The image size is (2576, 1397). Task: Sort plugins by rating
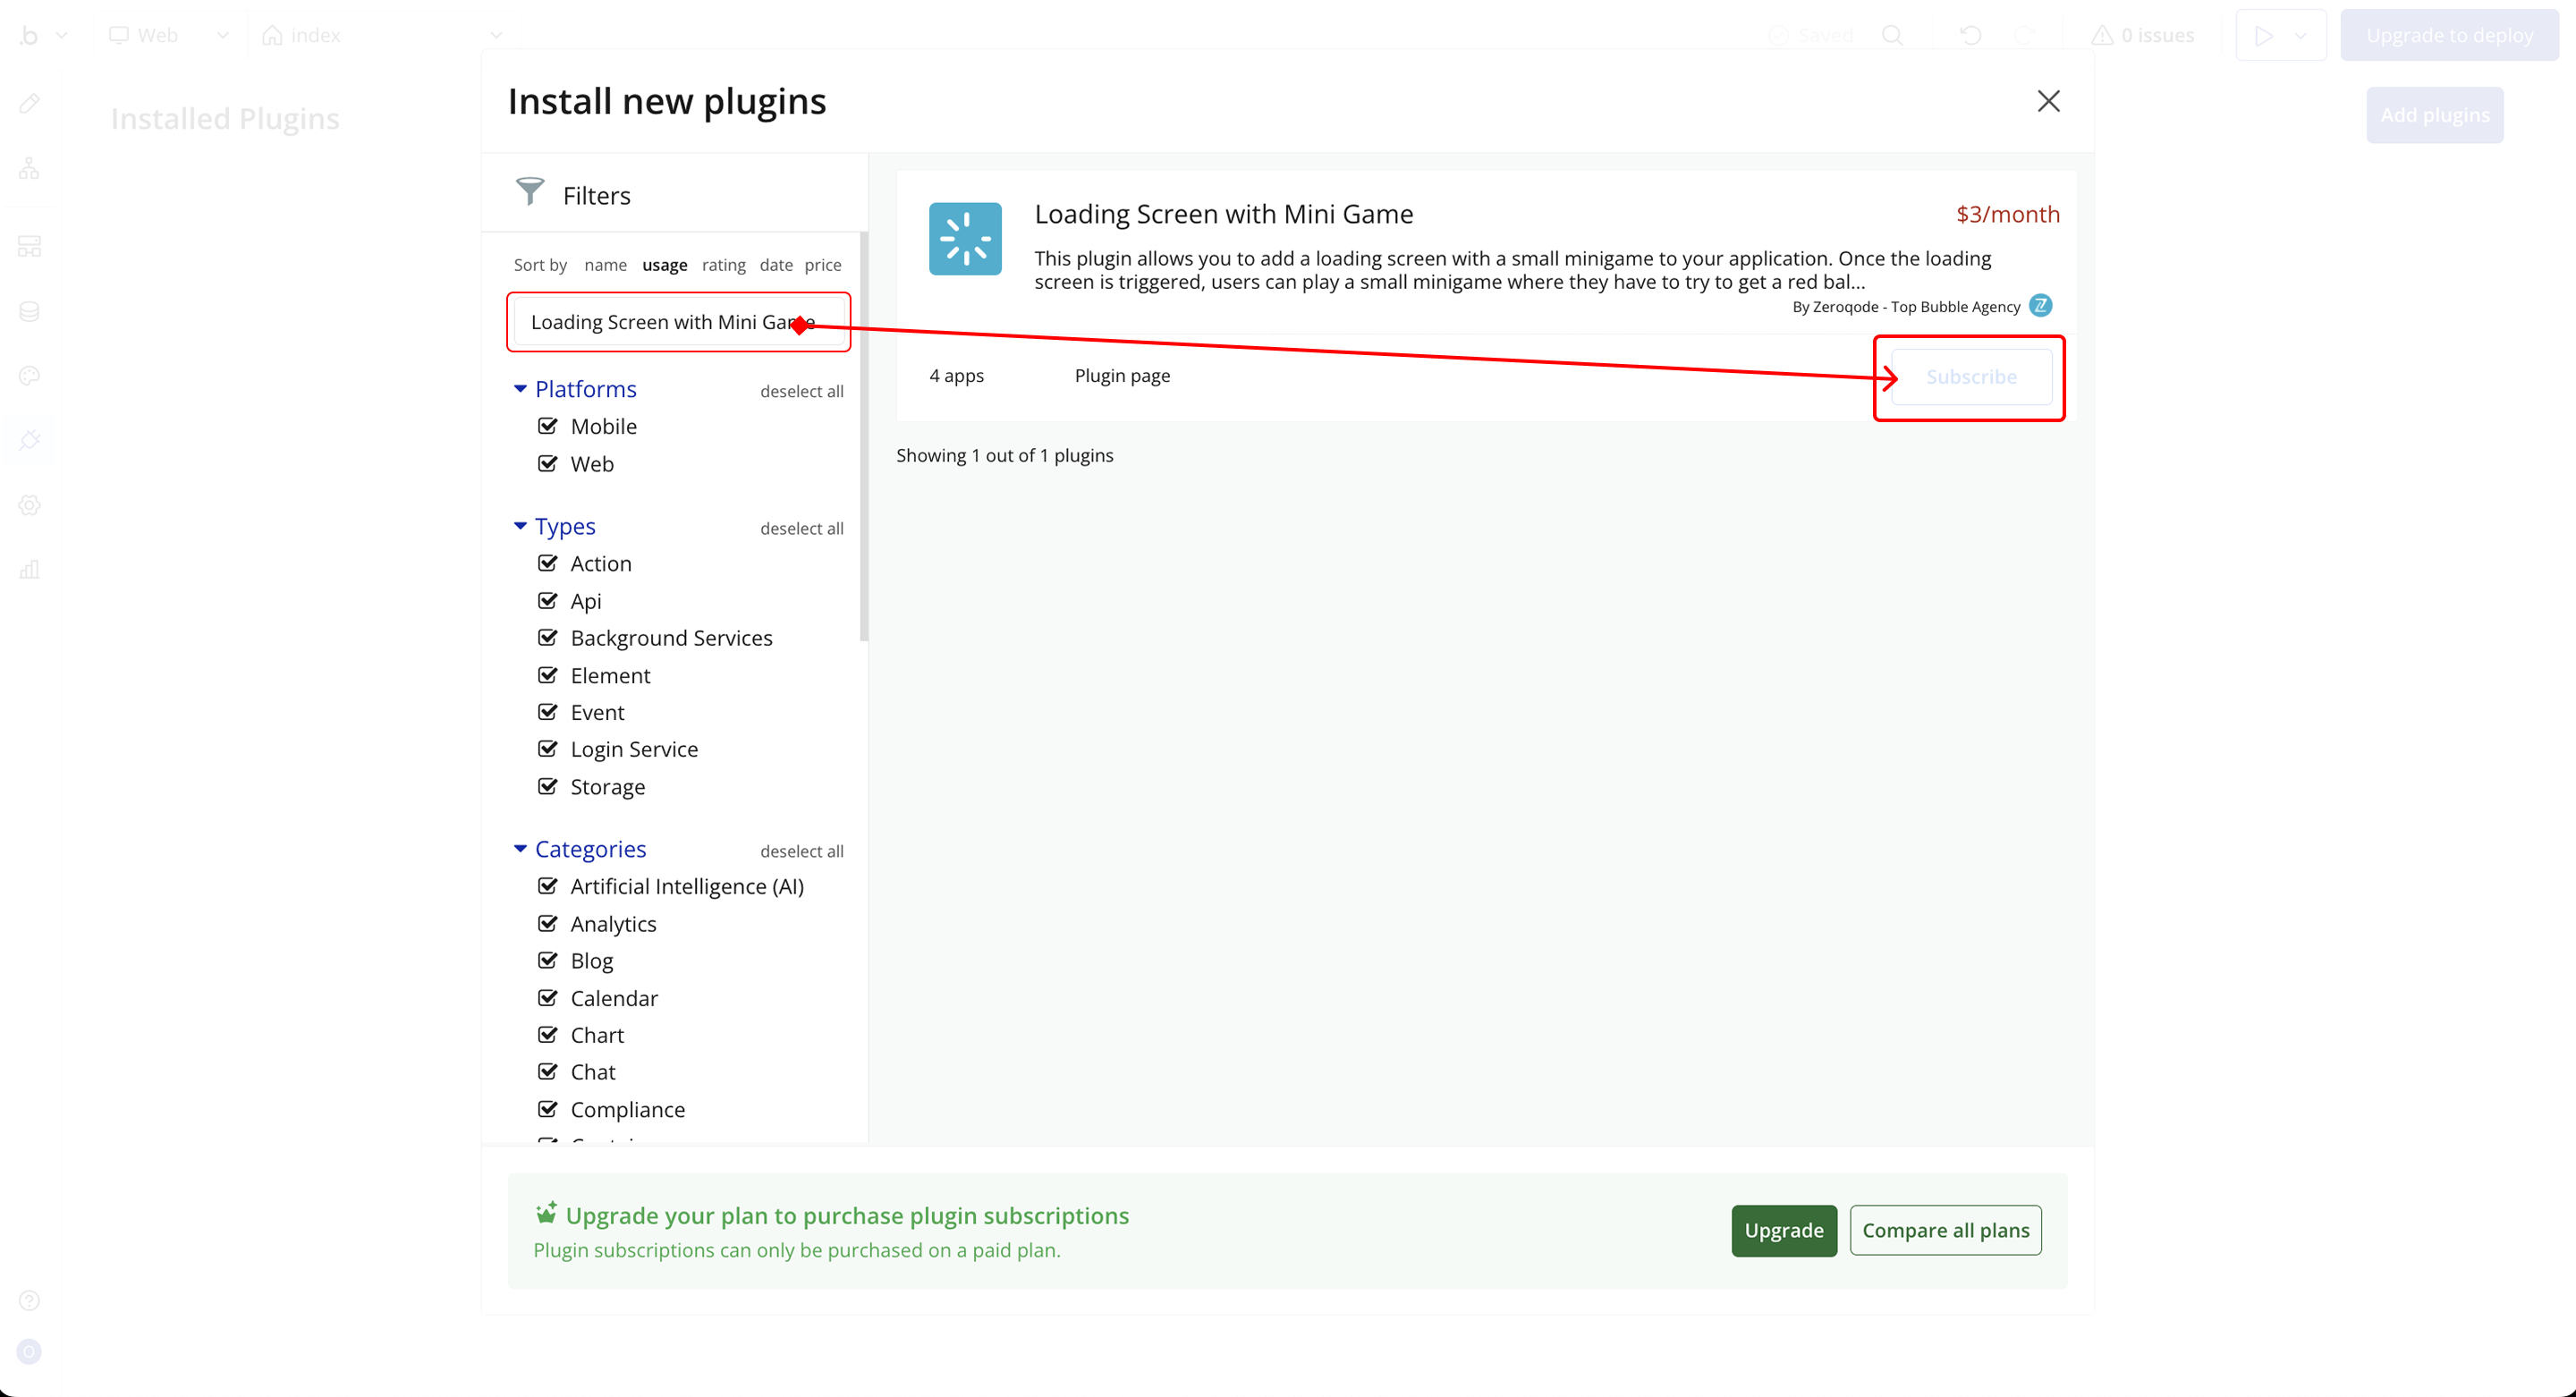[723, 265]
